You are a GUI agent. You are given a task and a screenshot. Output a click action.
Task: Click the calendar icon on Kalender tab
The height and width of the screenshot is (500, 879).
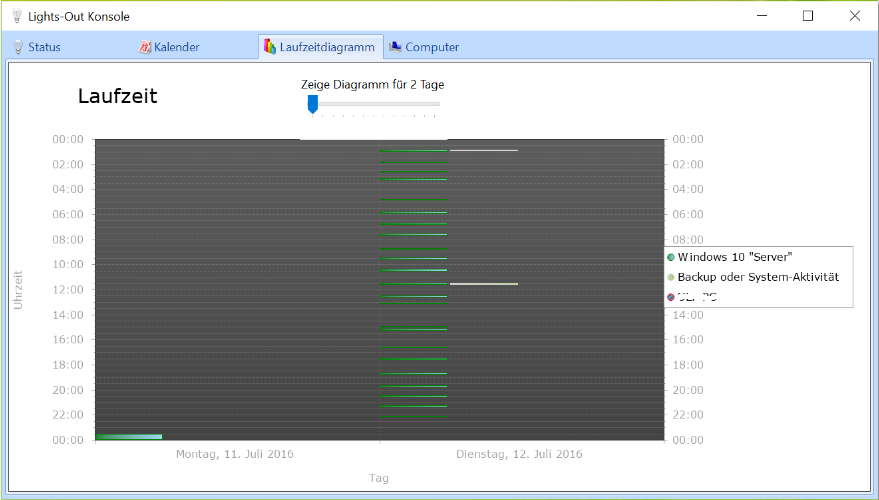click(x=145, y=47)
